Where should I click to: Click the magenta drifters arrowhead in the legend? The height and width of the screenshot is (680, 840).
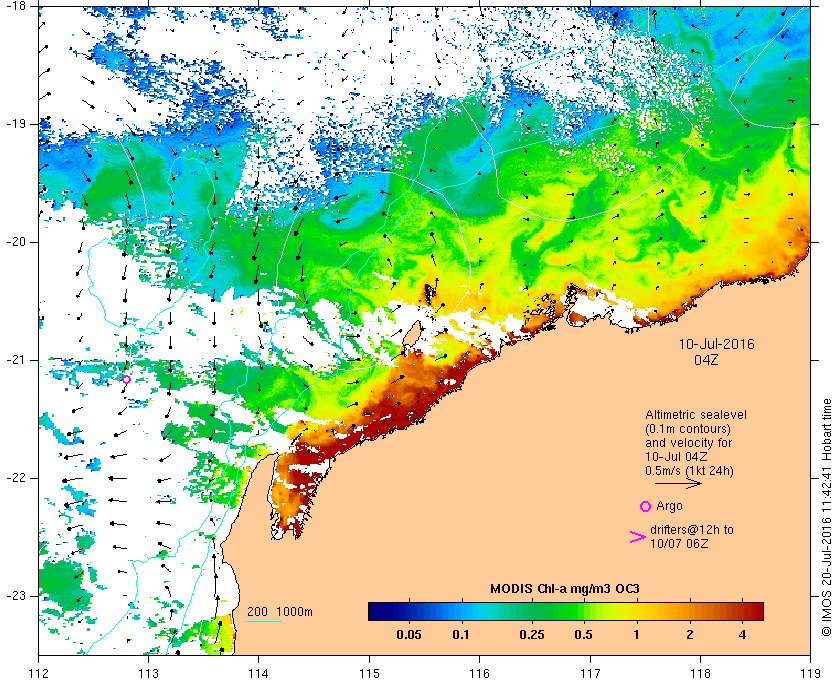(x=638, y=537)
